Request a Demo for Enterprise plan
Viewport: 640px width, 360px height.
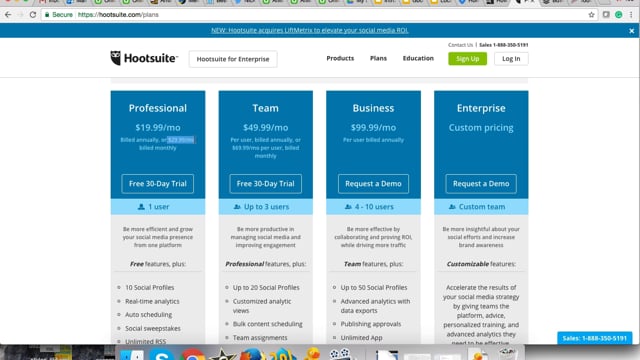click(x=481, y=184)
